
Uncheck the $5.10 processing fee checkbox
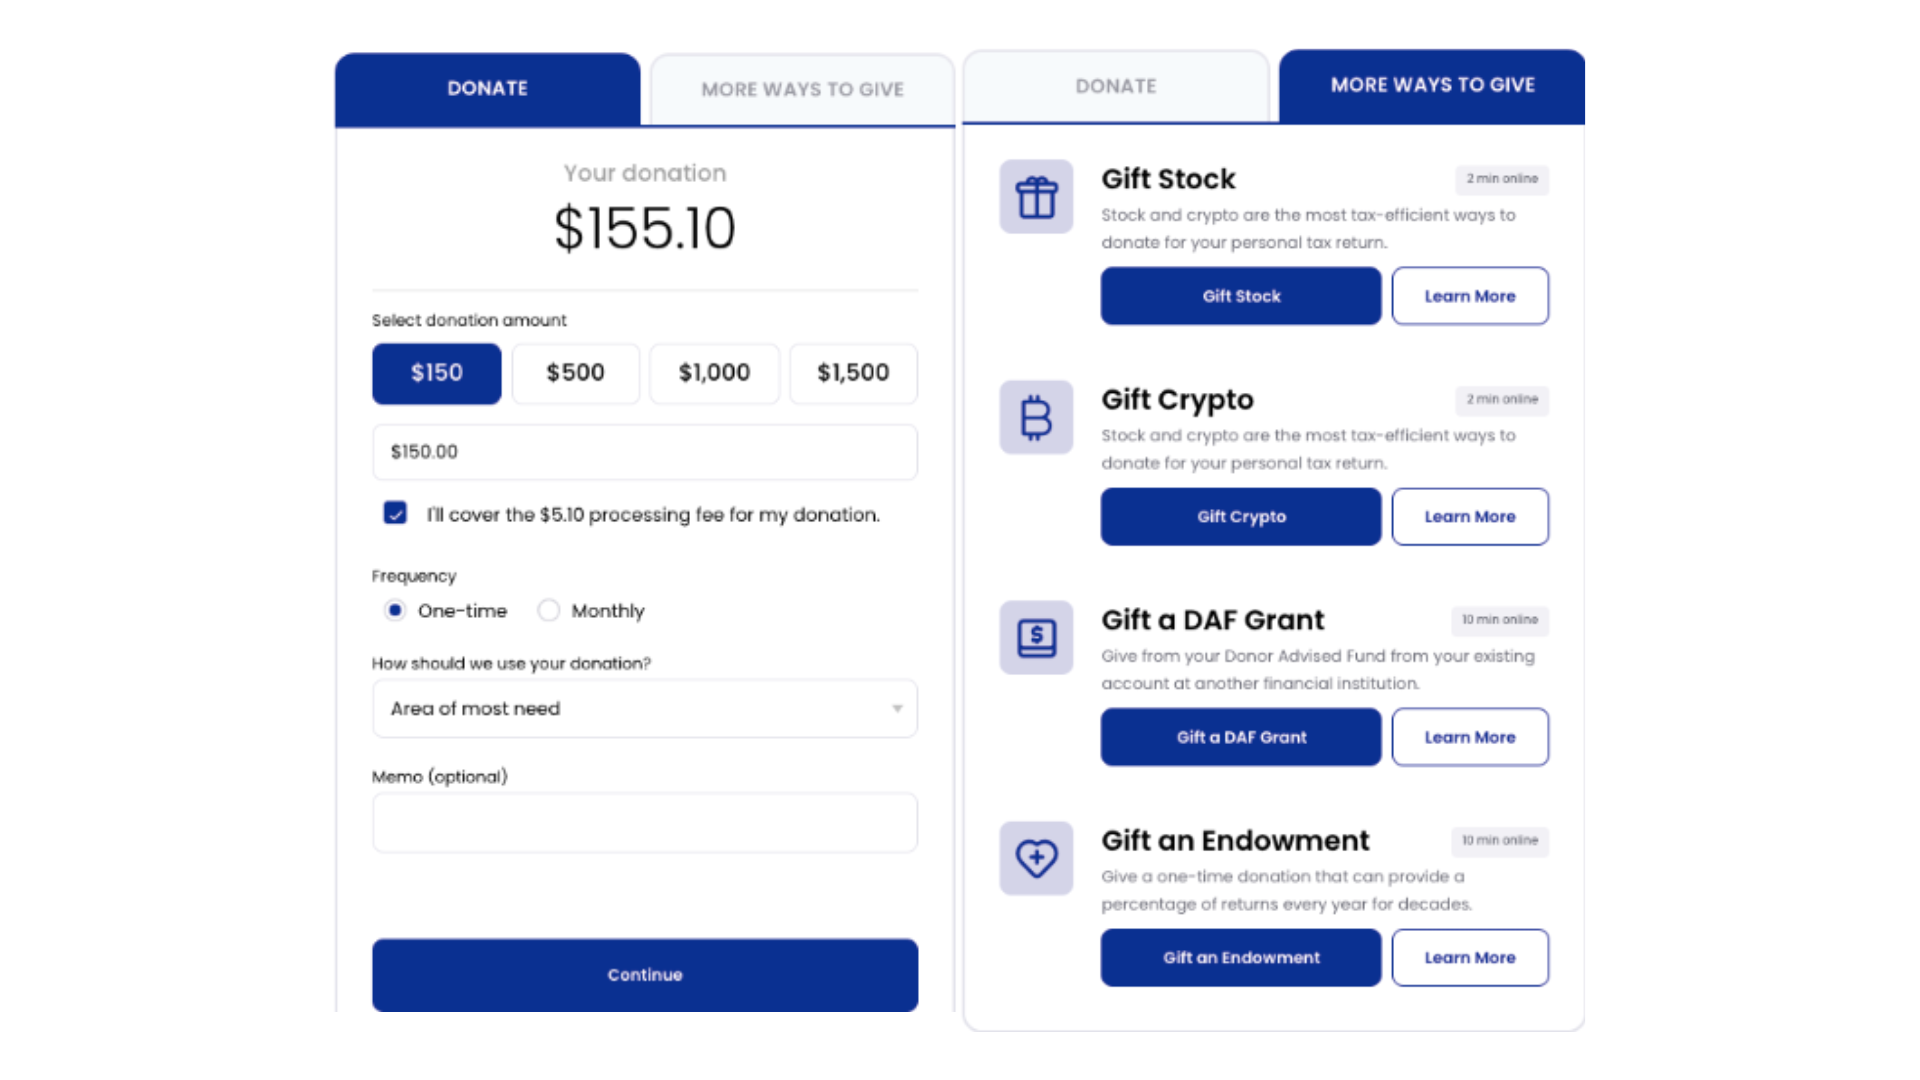click(395, 513)
